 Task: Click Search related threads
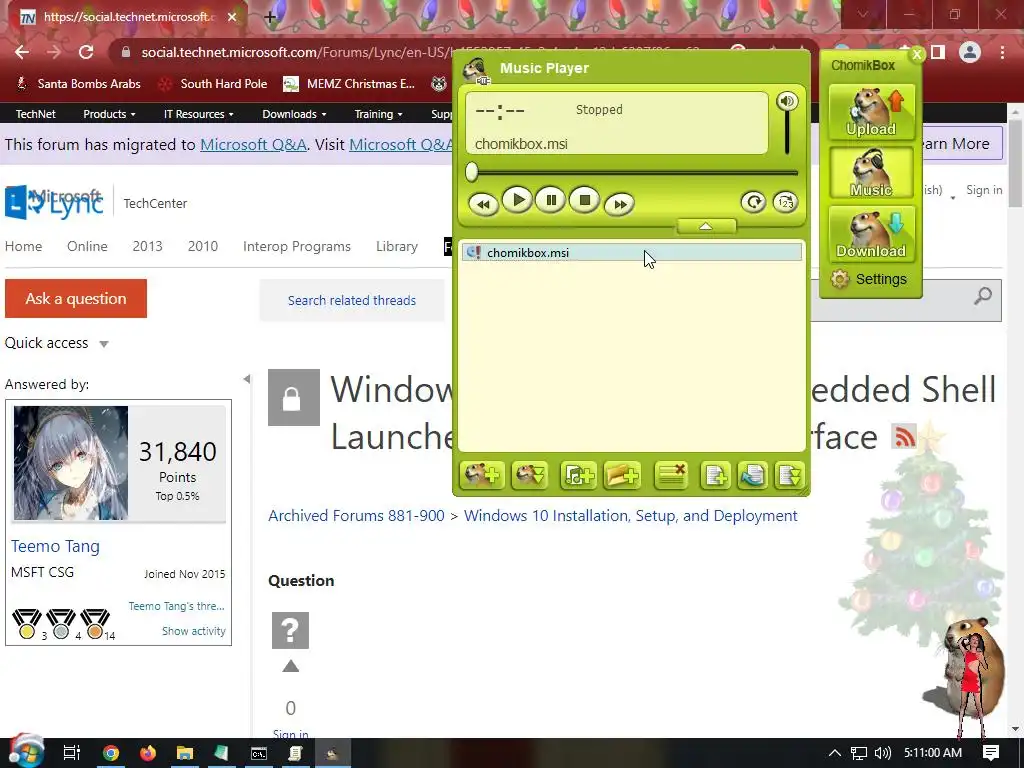(x=352, y=300)
